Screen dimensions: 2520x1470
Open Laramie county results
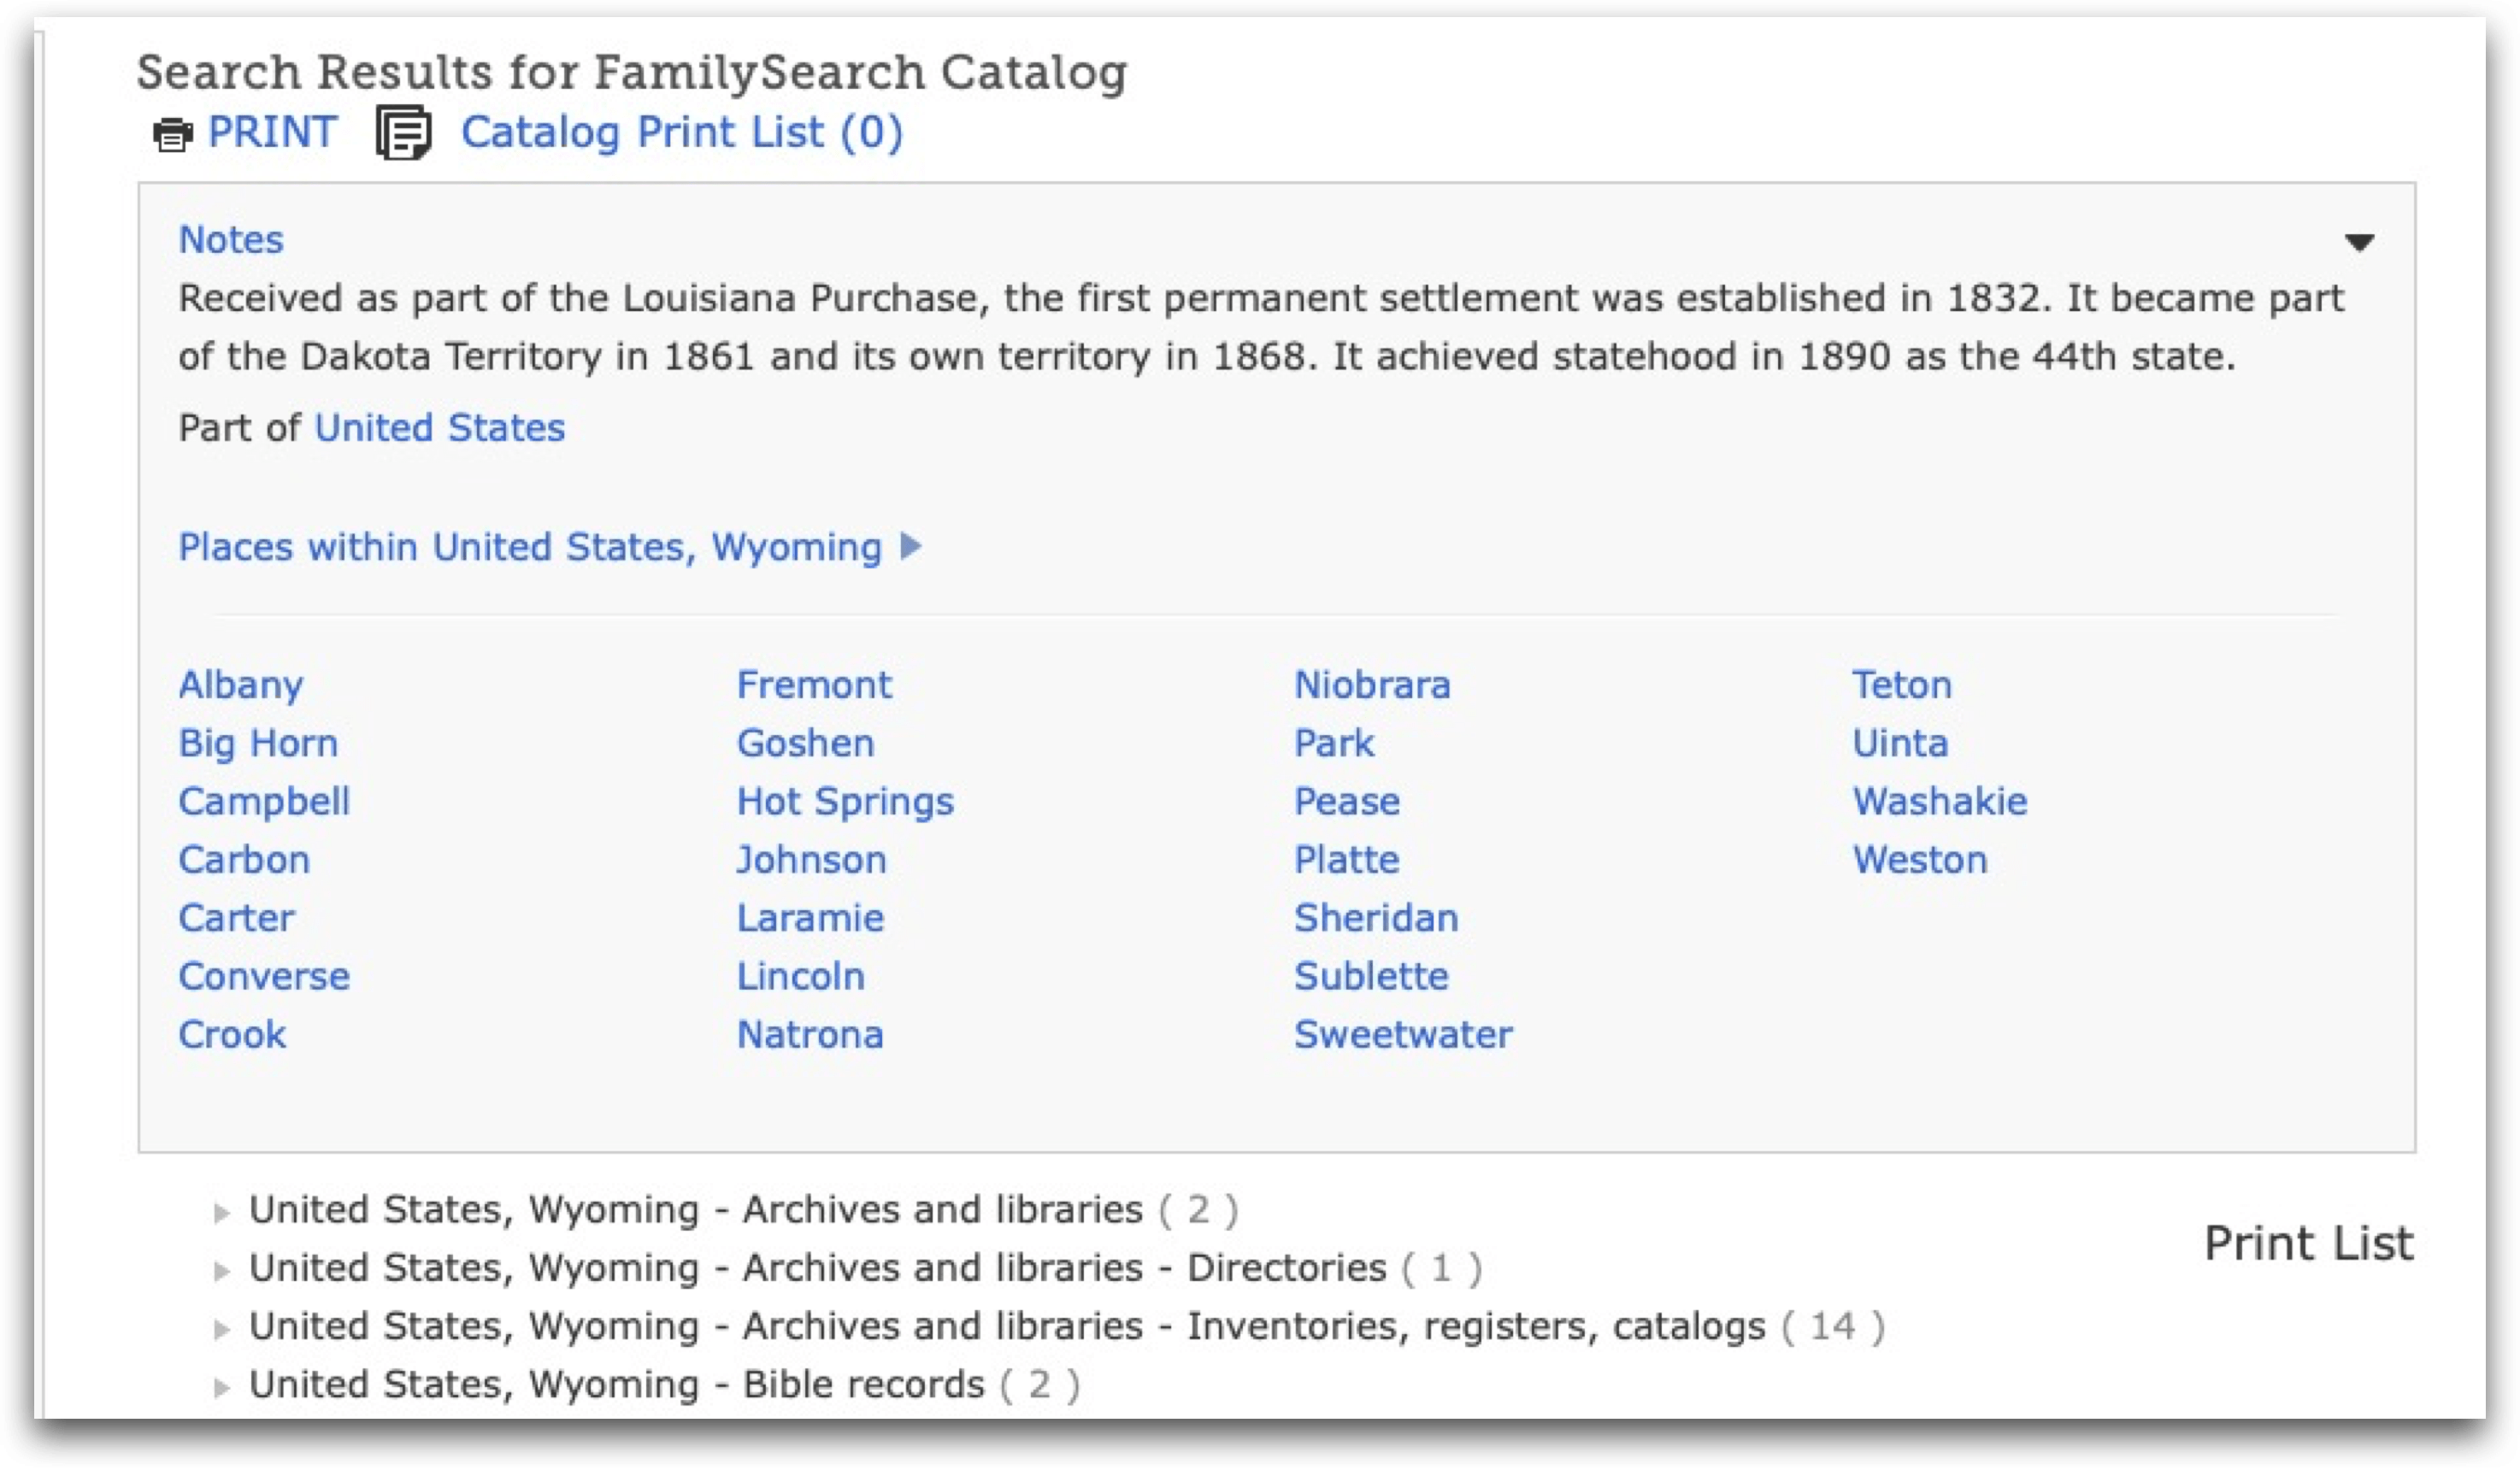pos(810,918)
